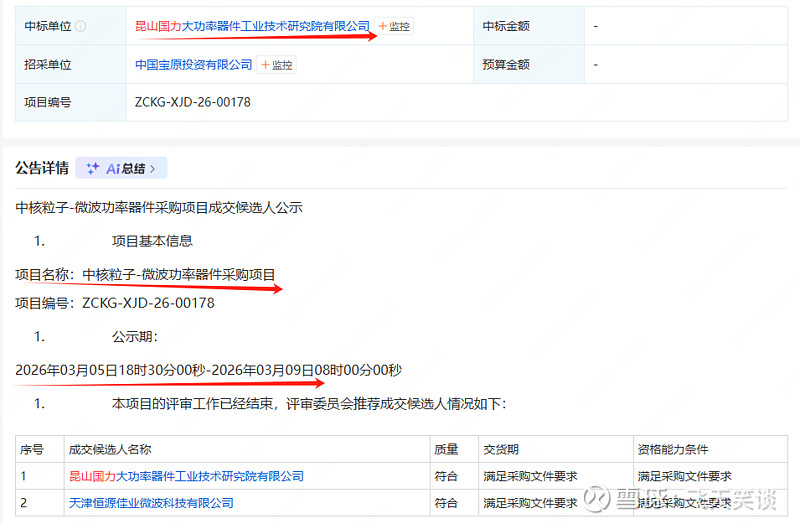Open 天津恒源佳业微波科技有限公司 link
The height and width of the screenshot is (524, 800).
(x=151, y=503)
